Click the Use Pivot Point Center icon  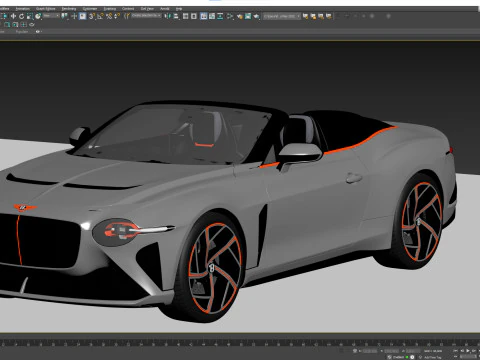[64, 16]
